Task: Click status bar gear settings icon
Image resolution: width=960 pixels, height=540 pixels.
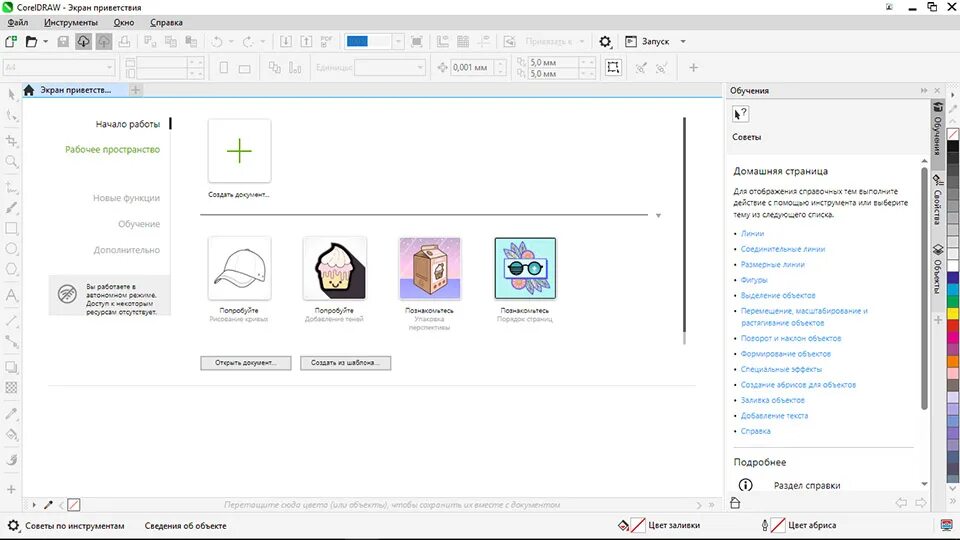Action: [x=13, y=525]
